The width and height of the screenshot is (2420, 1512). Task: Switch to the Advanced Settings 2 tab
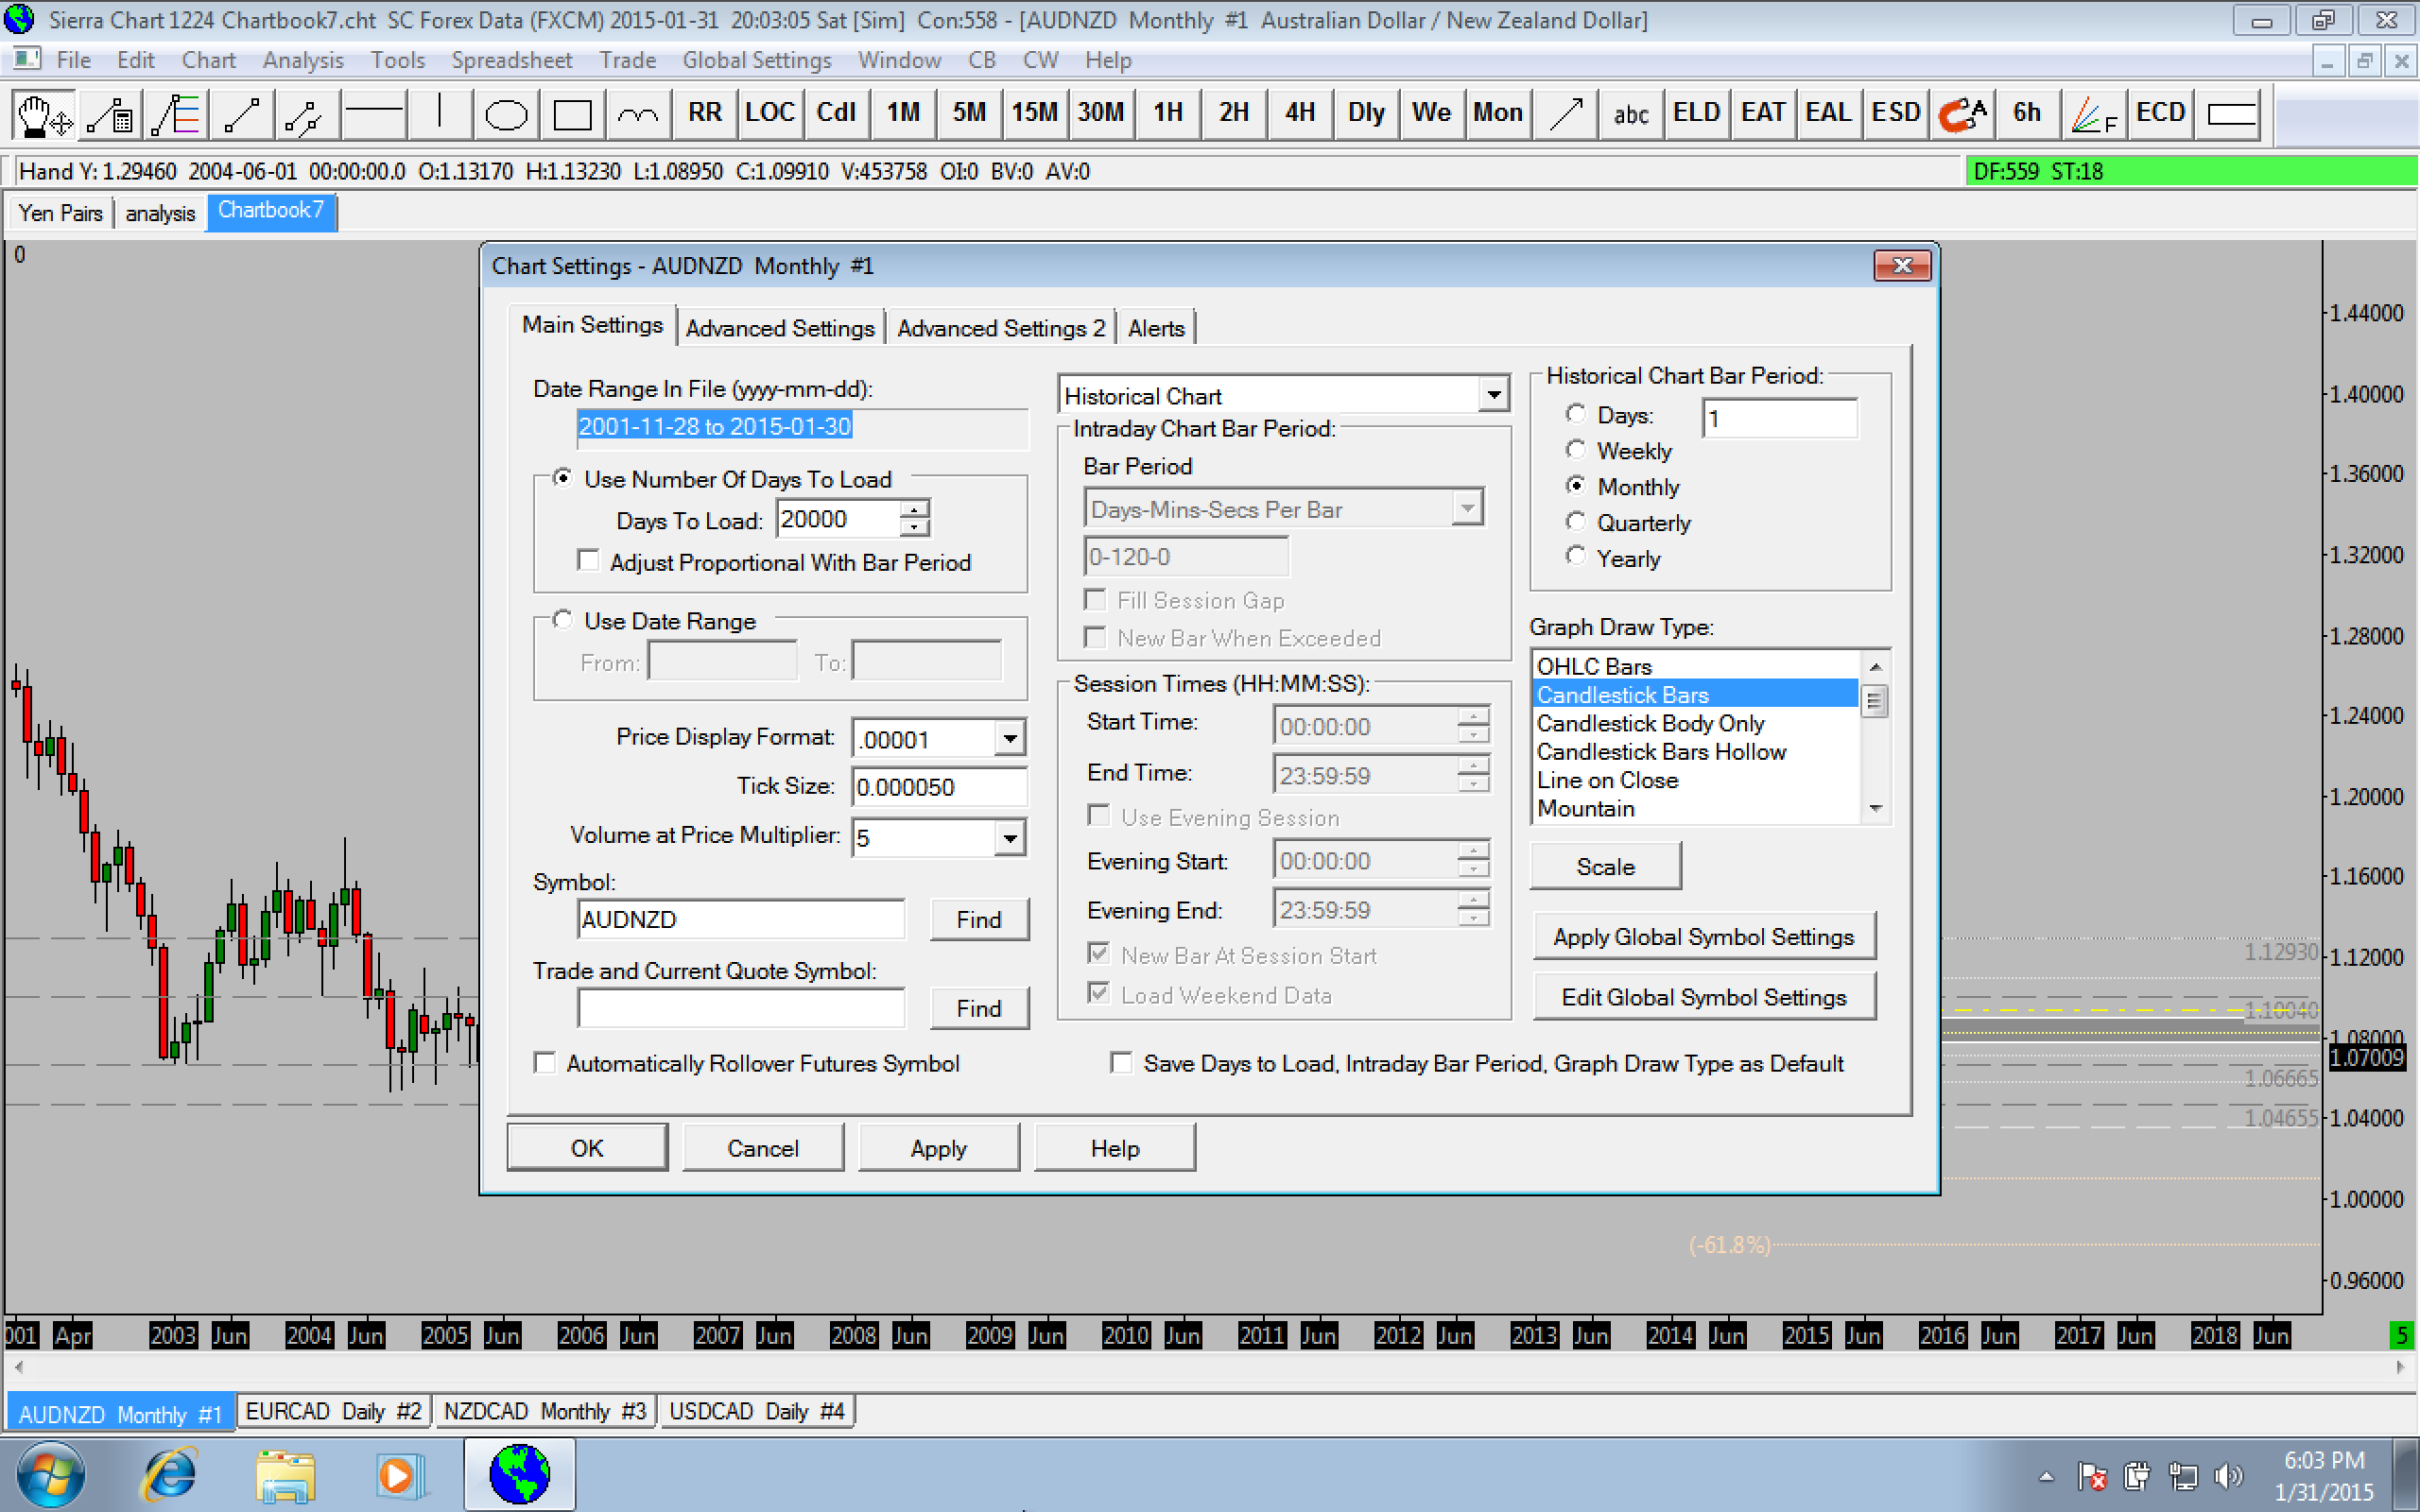(x=1000, y=328)
